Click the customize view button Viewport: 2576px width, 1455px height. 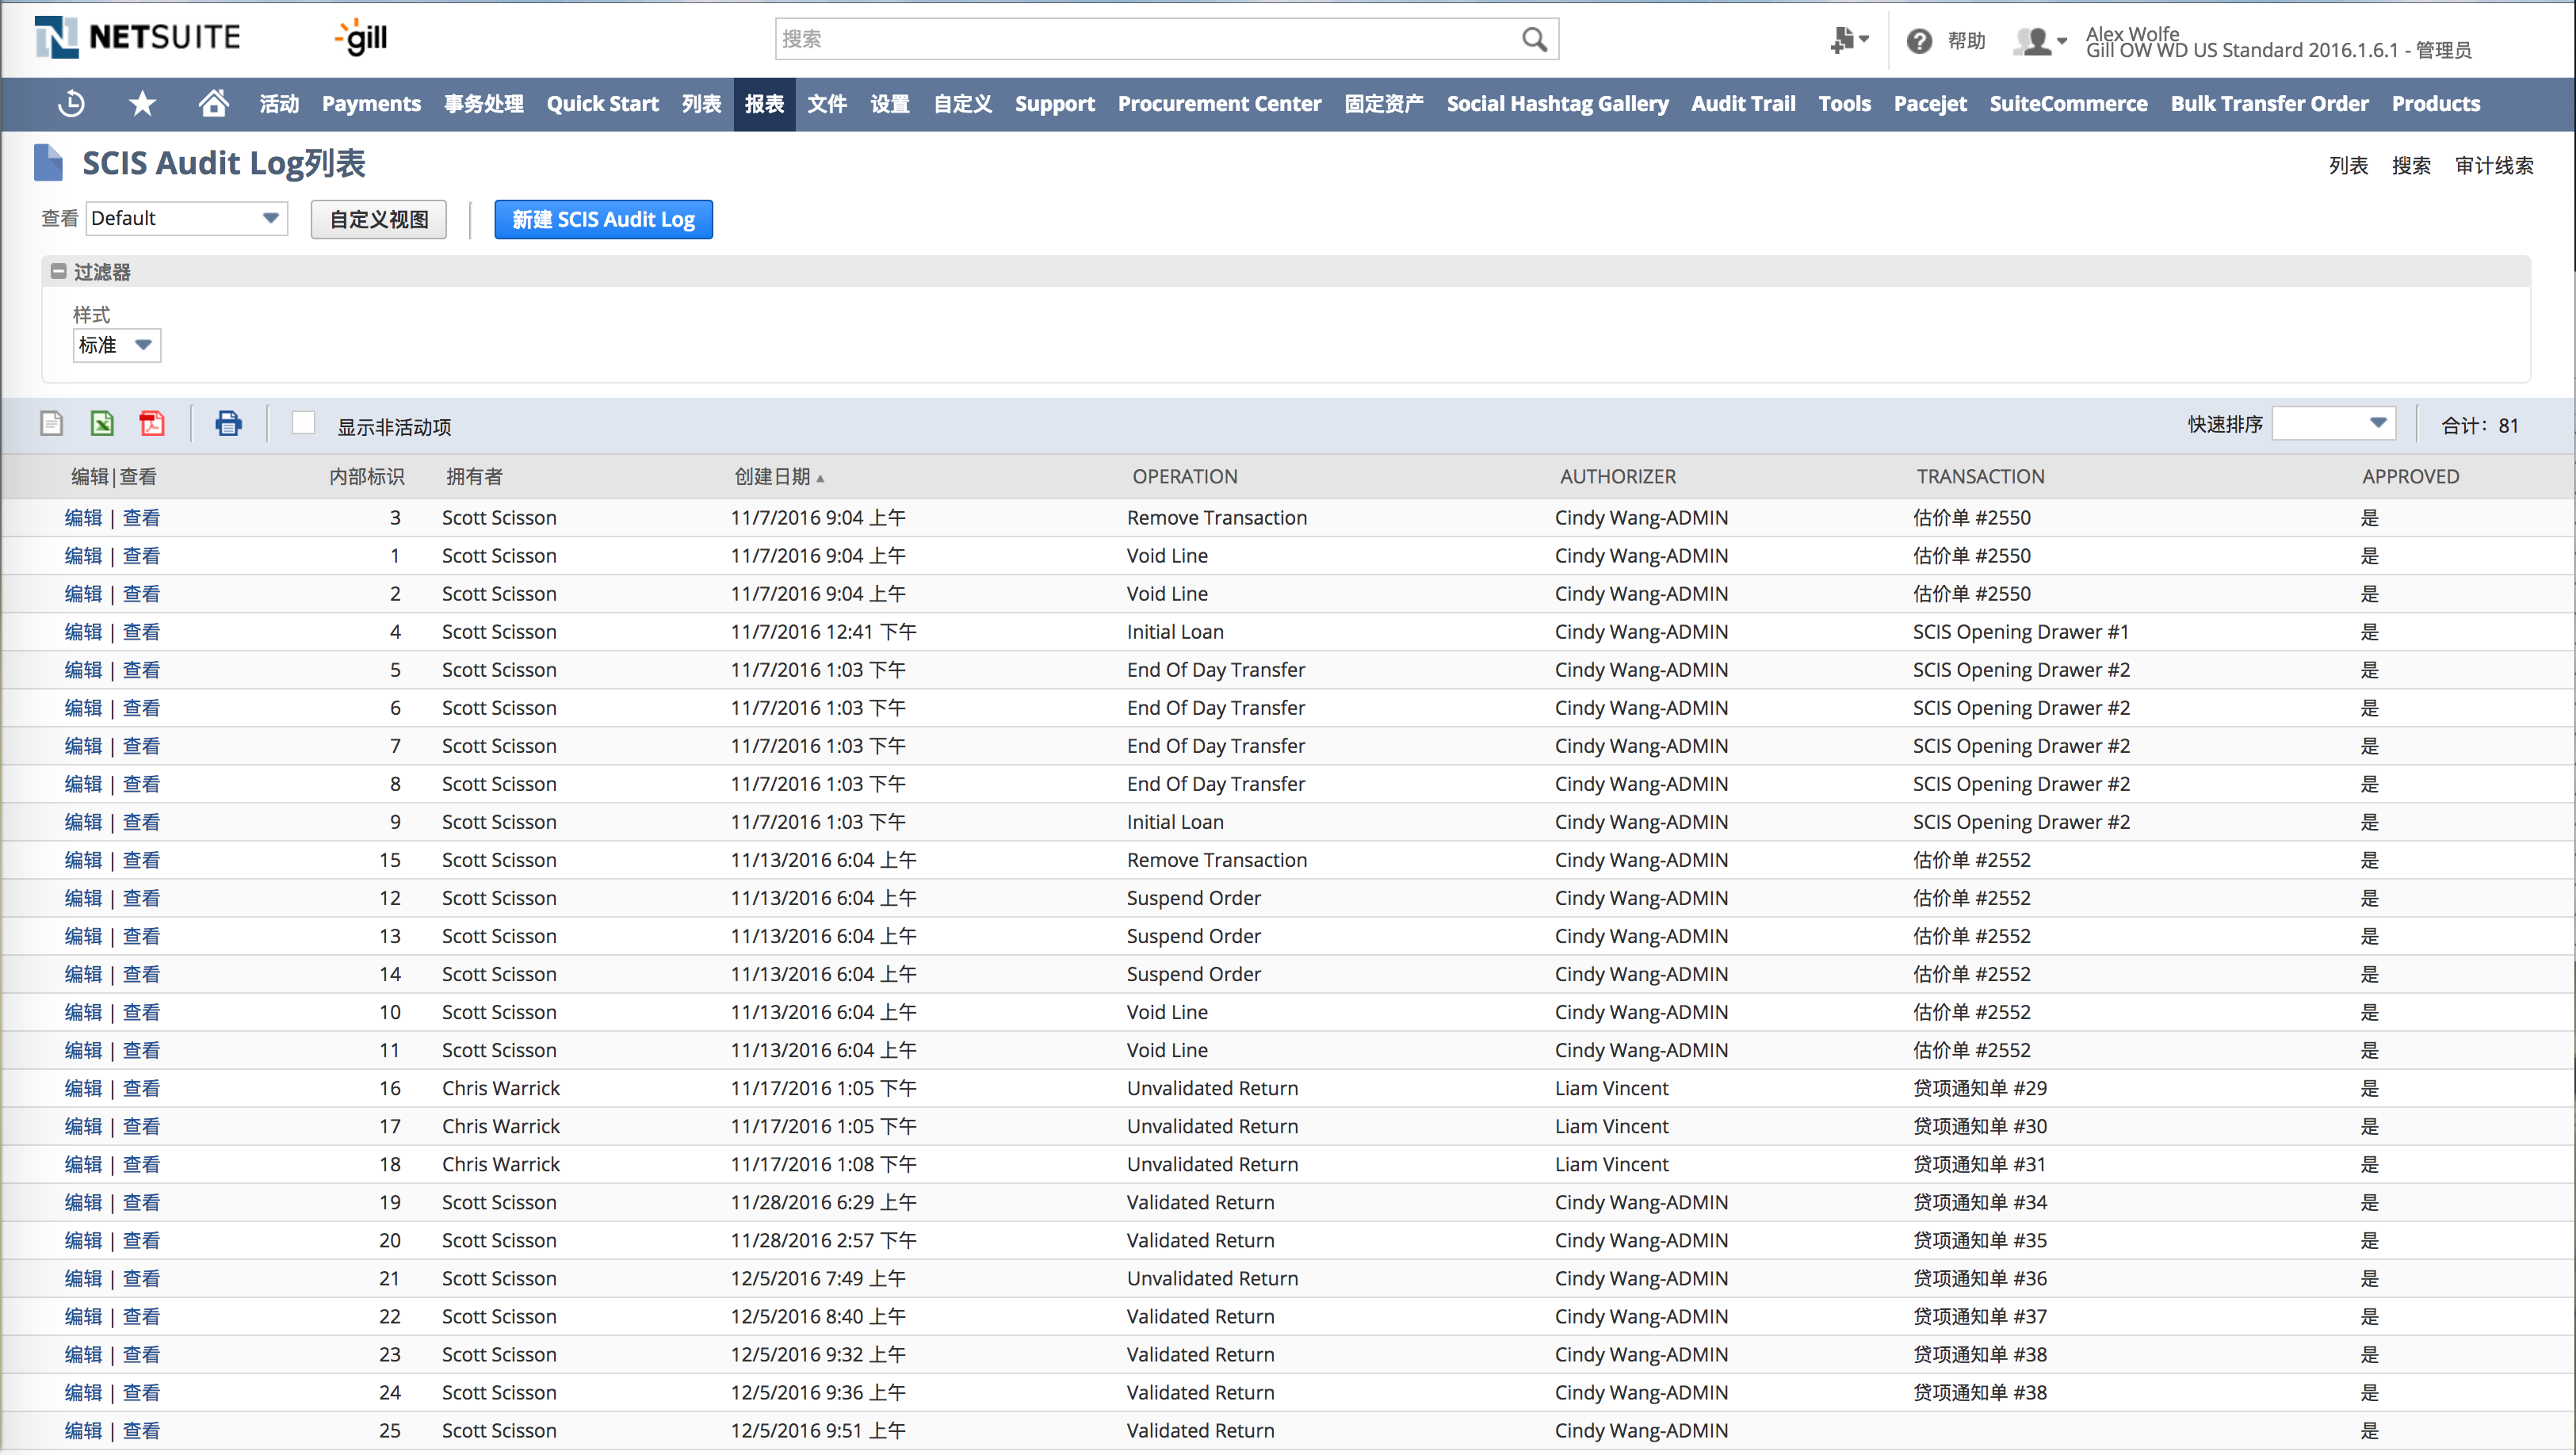pos(378,219)
